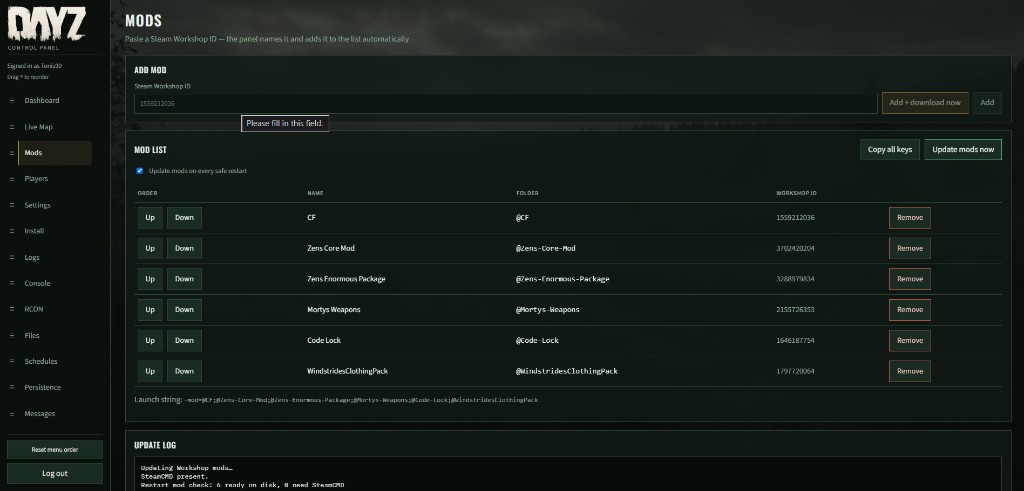Viewport: 1024px width, 491px height.
Task: Click the drag handle beside Persistence
Action: click(x=12, y=387)
